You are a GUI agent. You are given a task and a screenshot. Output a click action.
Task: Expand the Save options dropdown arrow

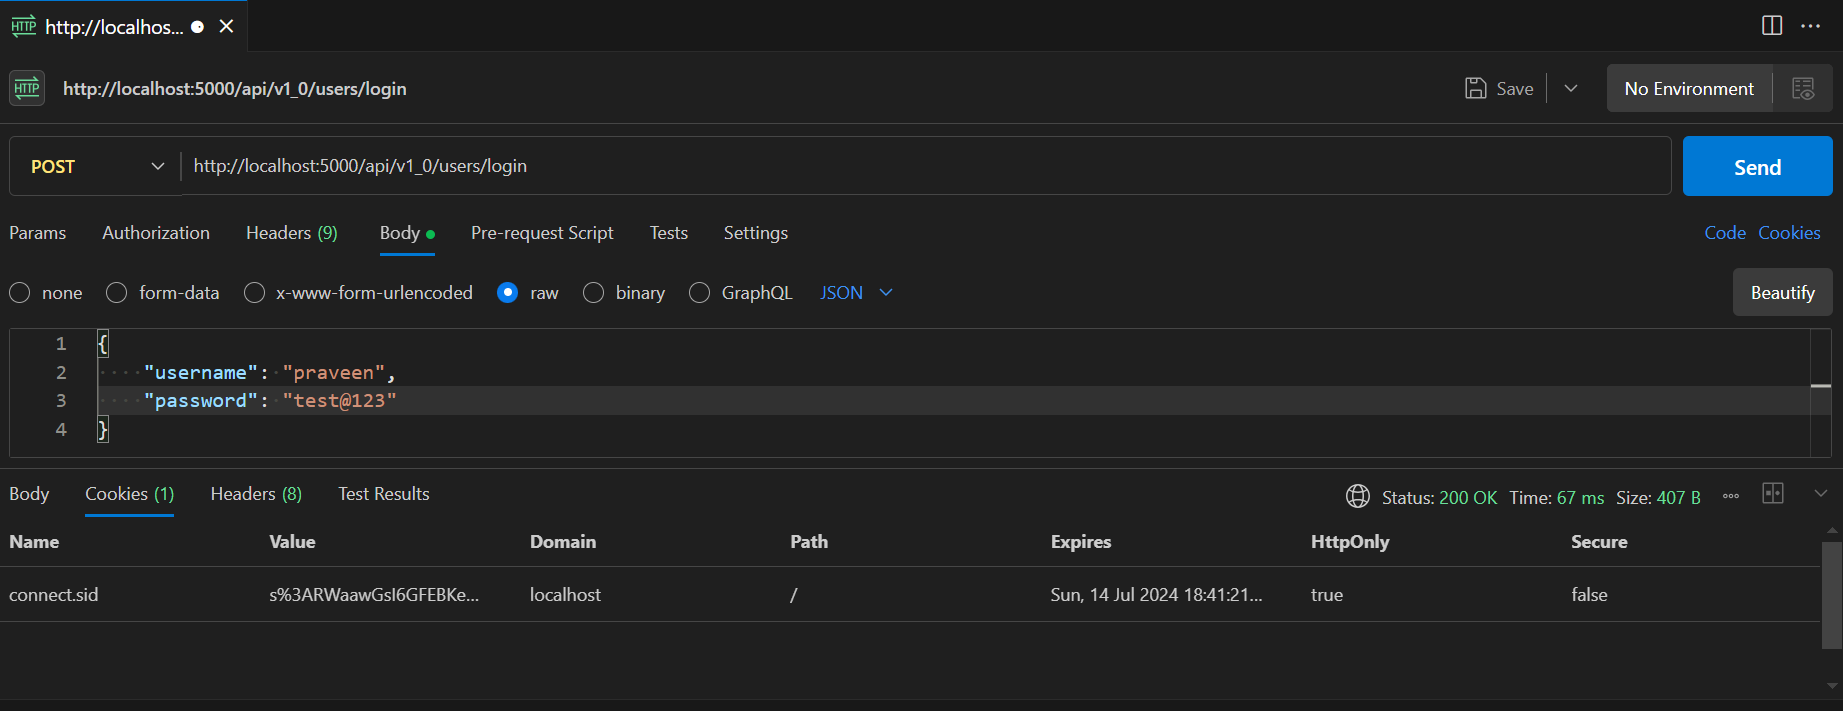point(1571,88)
